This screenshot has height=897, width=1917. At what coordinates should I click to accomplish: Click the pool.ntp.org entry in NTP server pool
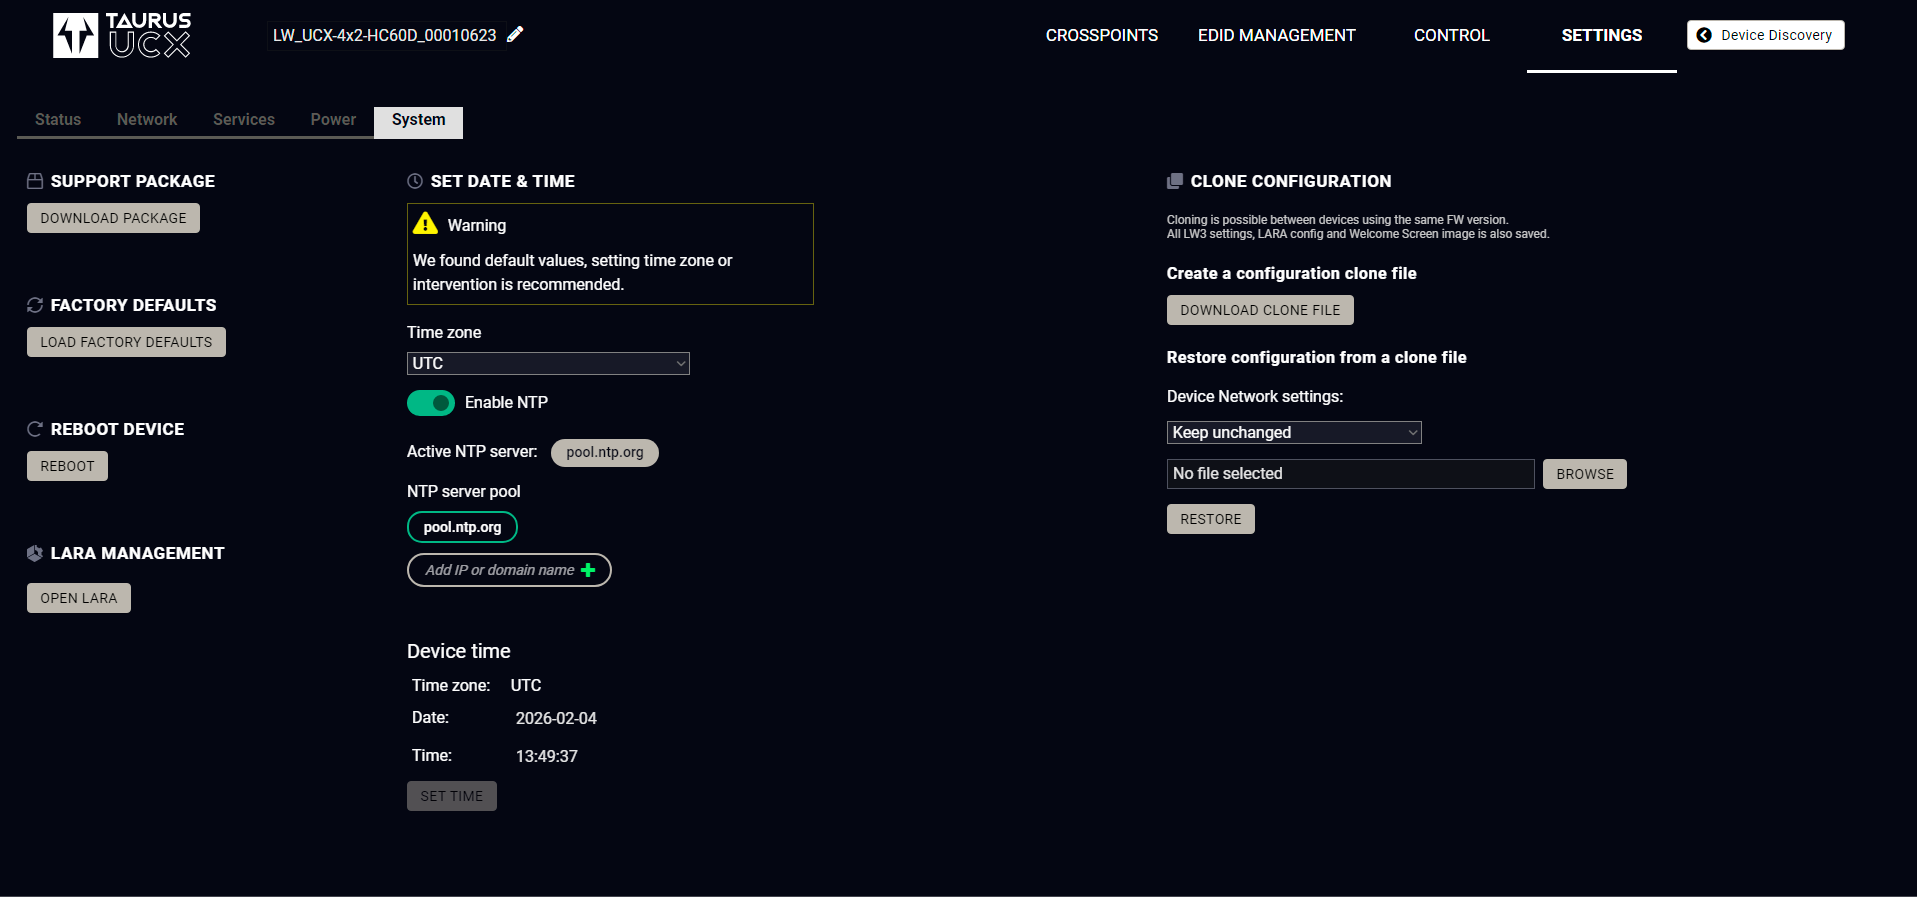tap(462, 527)
